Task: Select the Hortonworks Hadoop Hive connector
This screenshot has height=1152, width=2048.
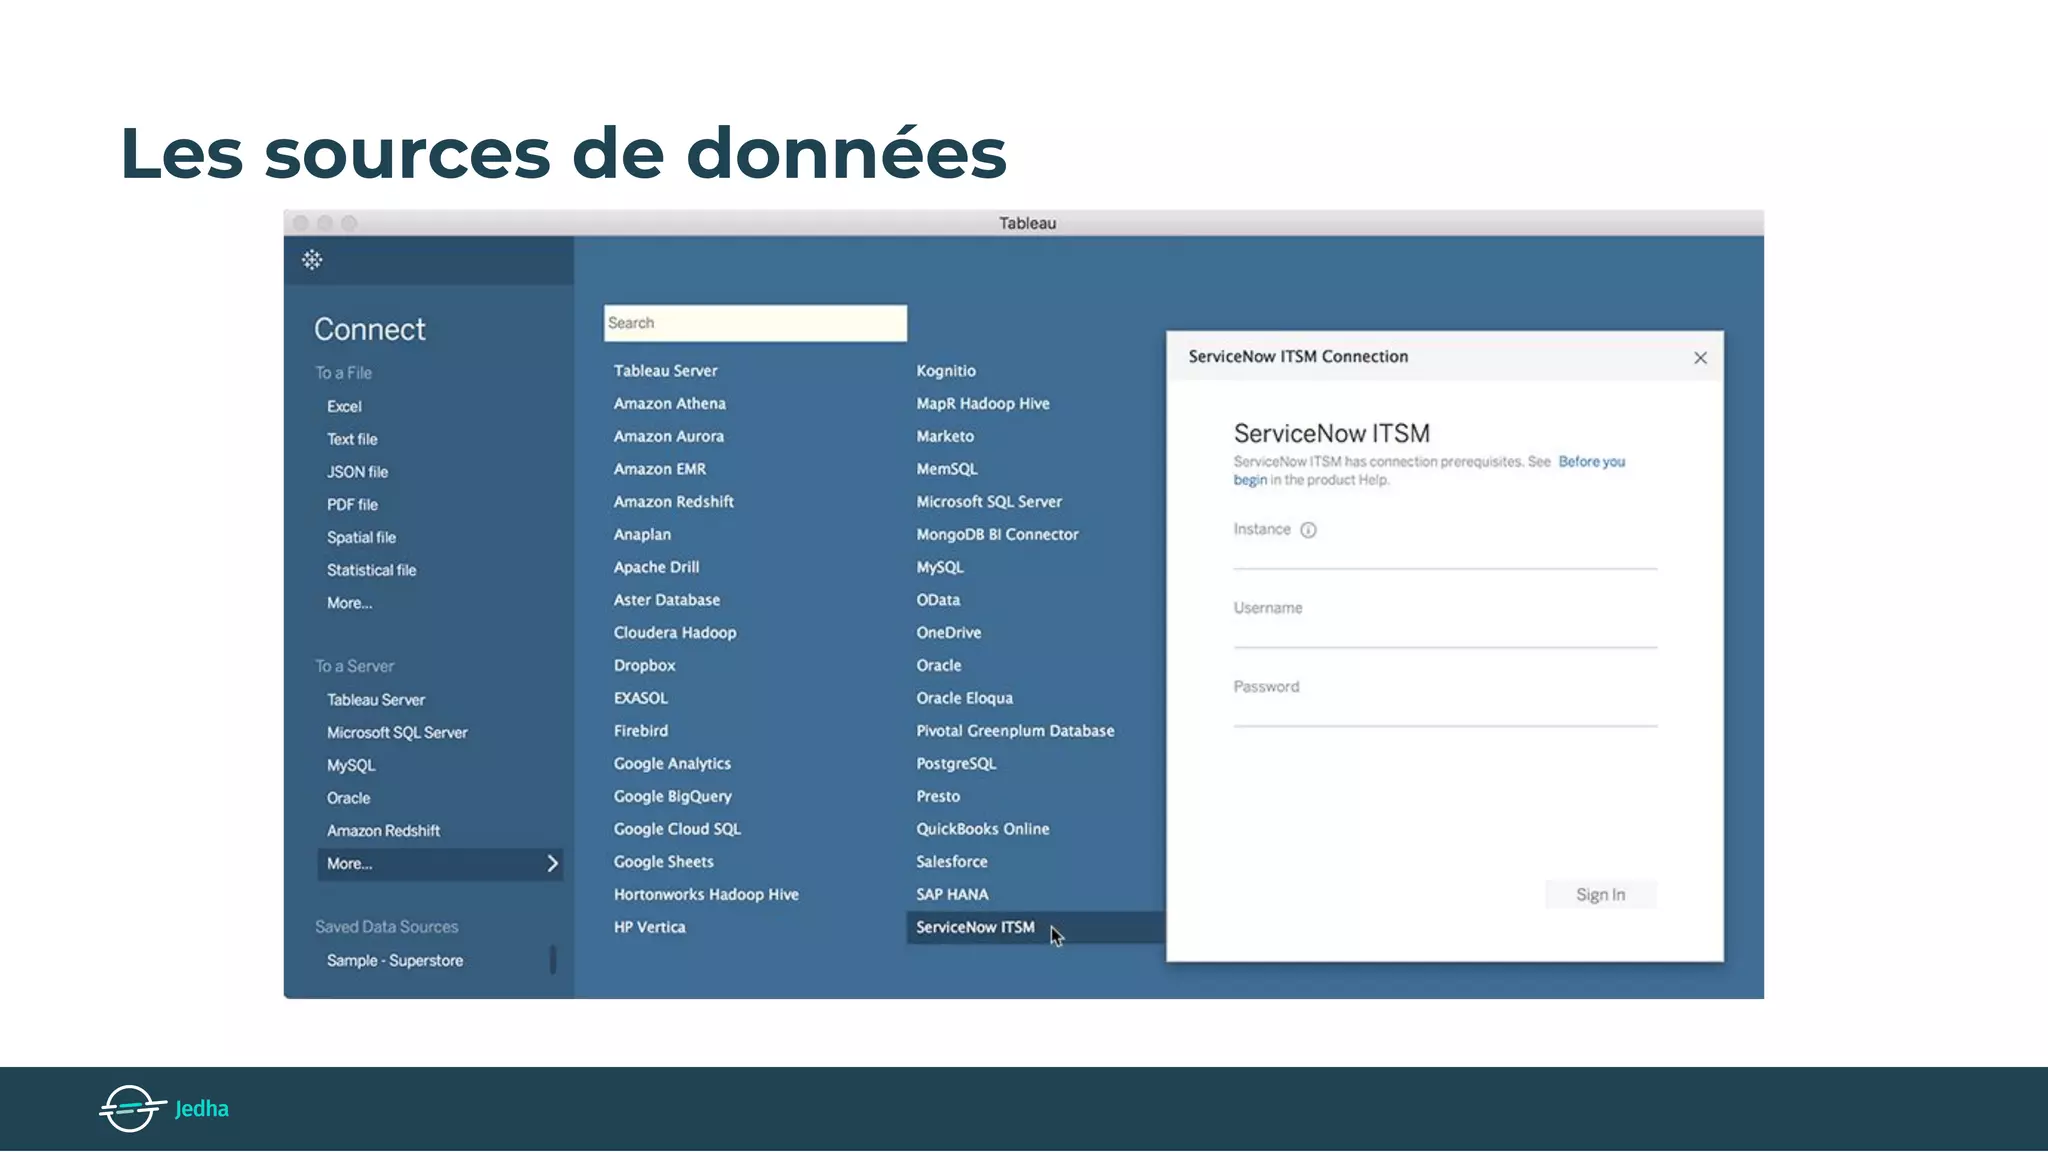Action: [x=706, y=895]
